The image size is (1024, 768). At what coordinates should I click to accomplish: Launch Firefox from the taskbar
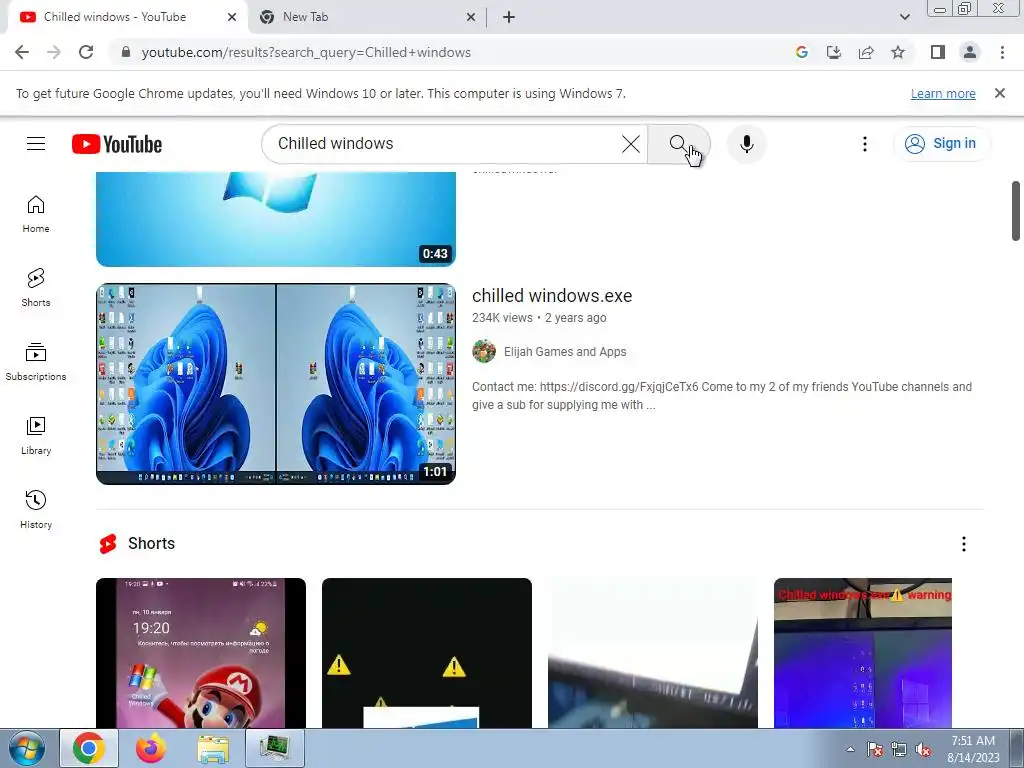pos(150,748)
